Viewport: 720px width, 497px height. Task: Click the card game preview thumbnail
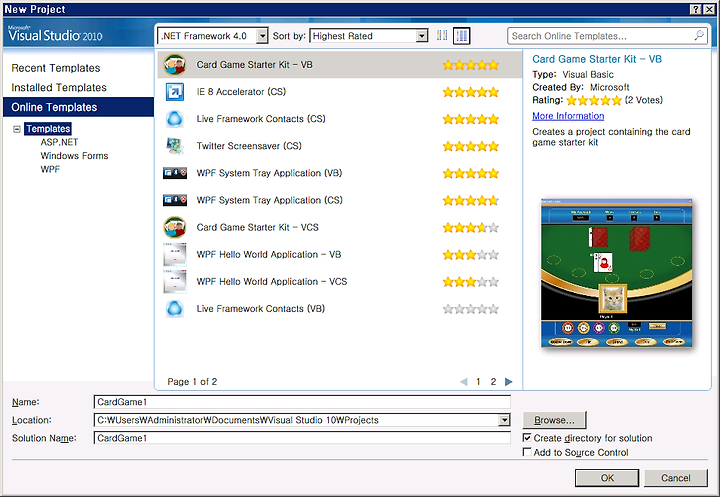coord(616,273)
